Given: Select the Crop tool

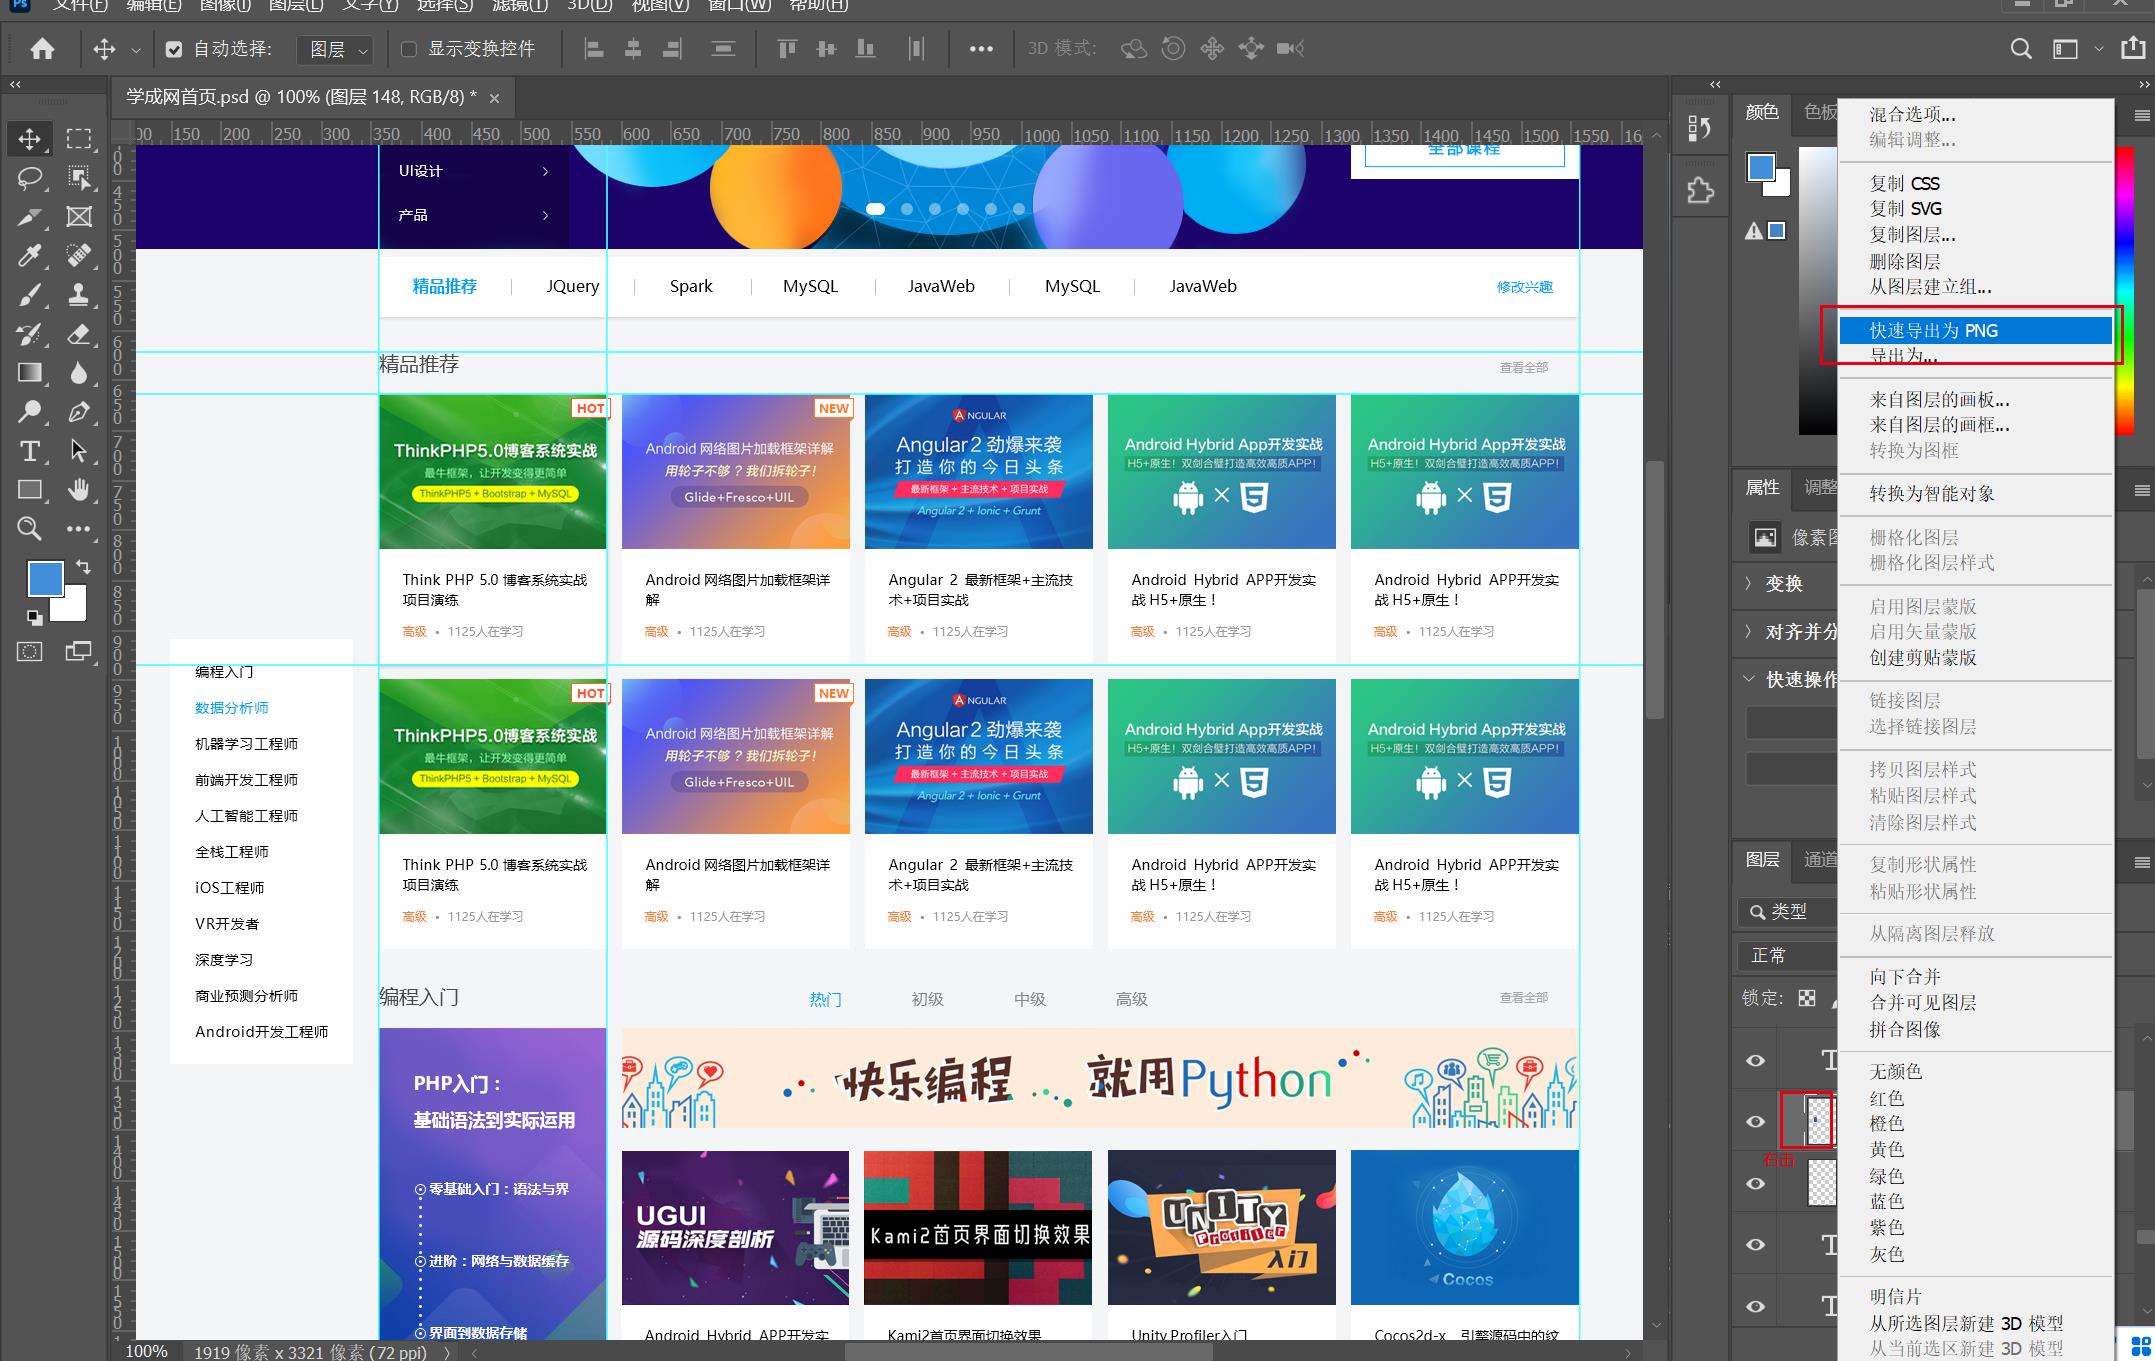Looking at the screenshot, I should pyautogui.click(x=30, y=216).
